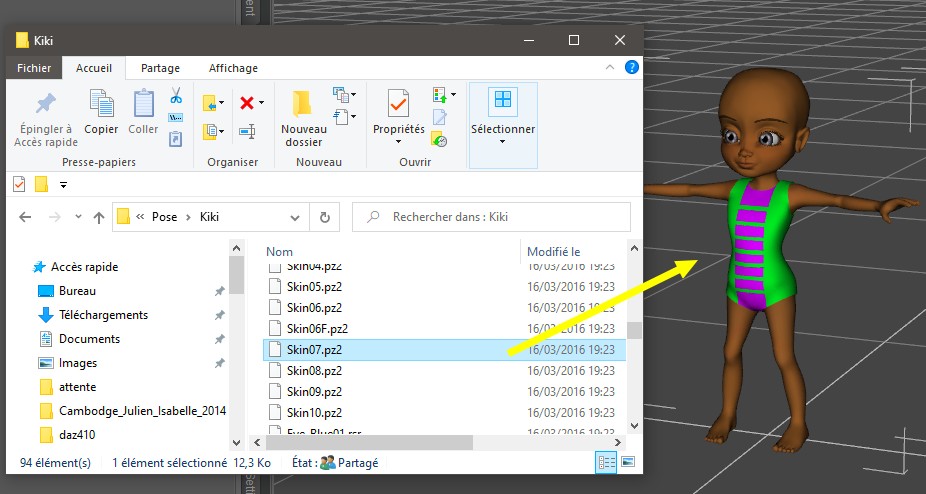The height and width of the screenshot is (494, 926).
Task: Click the Open icon in Ouvrir group
Action: pos(439,95)
